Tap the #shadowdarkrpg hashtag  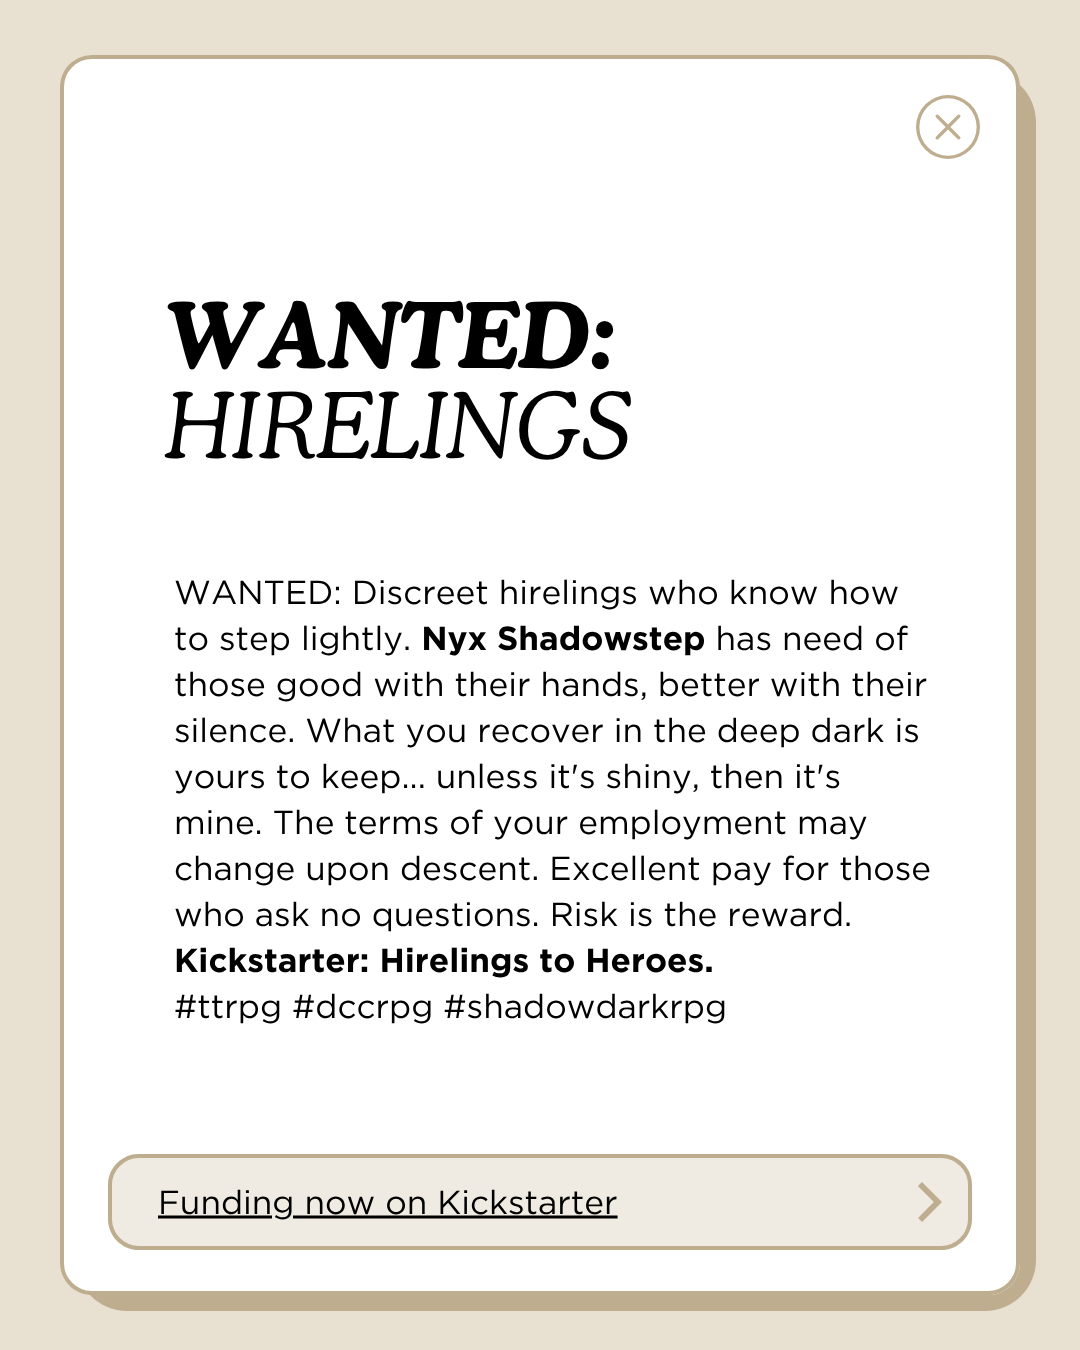(585, 1007)
